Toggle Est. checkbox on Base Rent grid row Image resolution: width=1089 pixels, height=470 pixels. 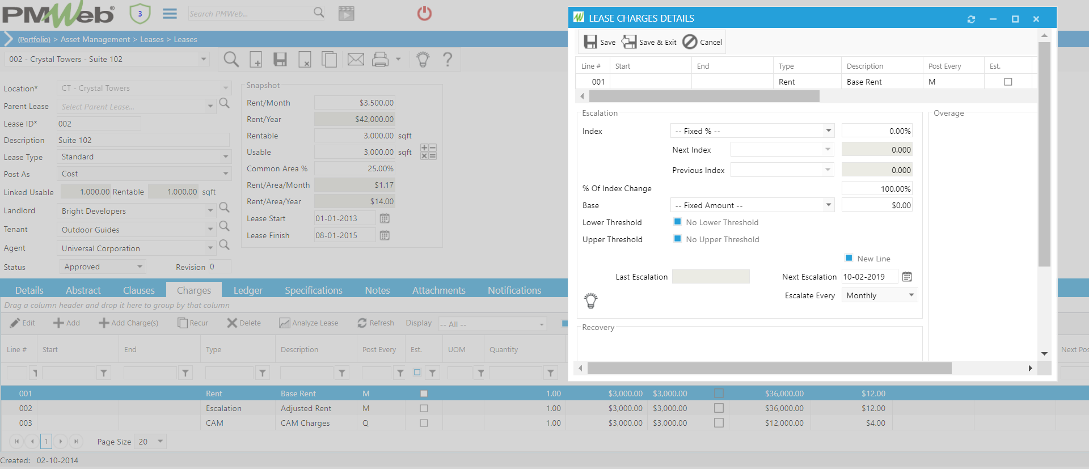point(424,393)
